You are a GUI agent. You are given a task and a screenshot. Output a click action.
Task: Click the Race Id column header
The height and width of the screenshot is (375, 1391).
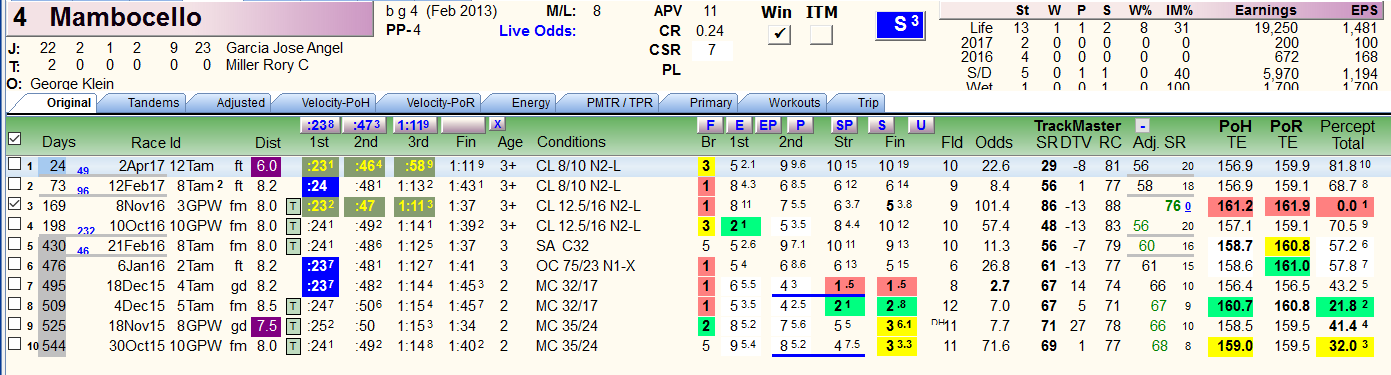155,142
